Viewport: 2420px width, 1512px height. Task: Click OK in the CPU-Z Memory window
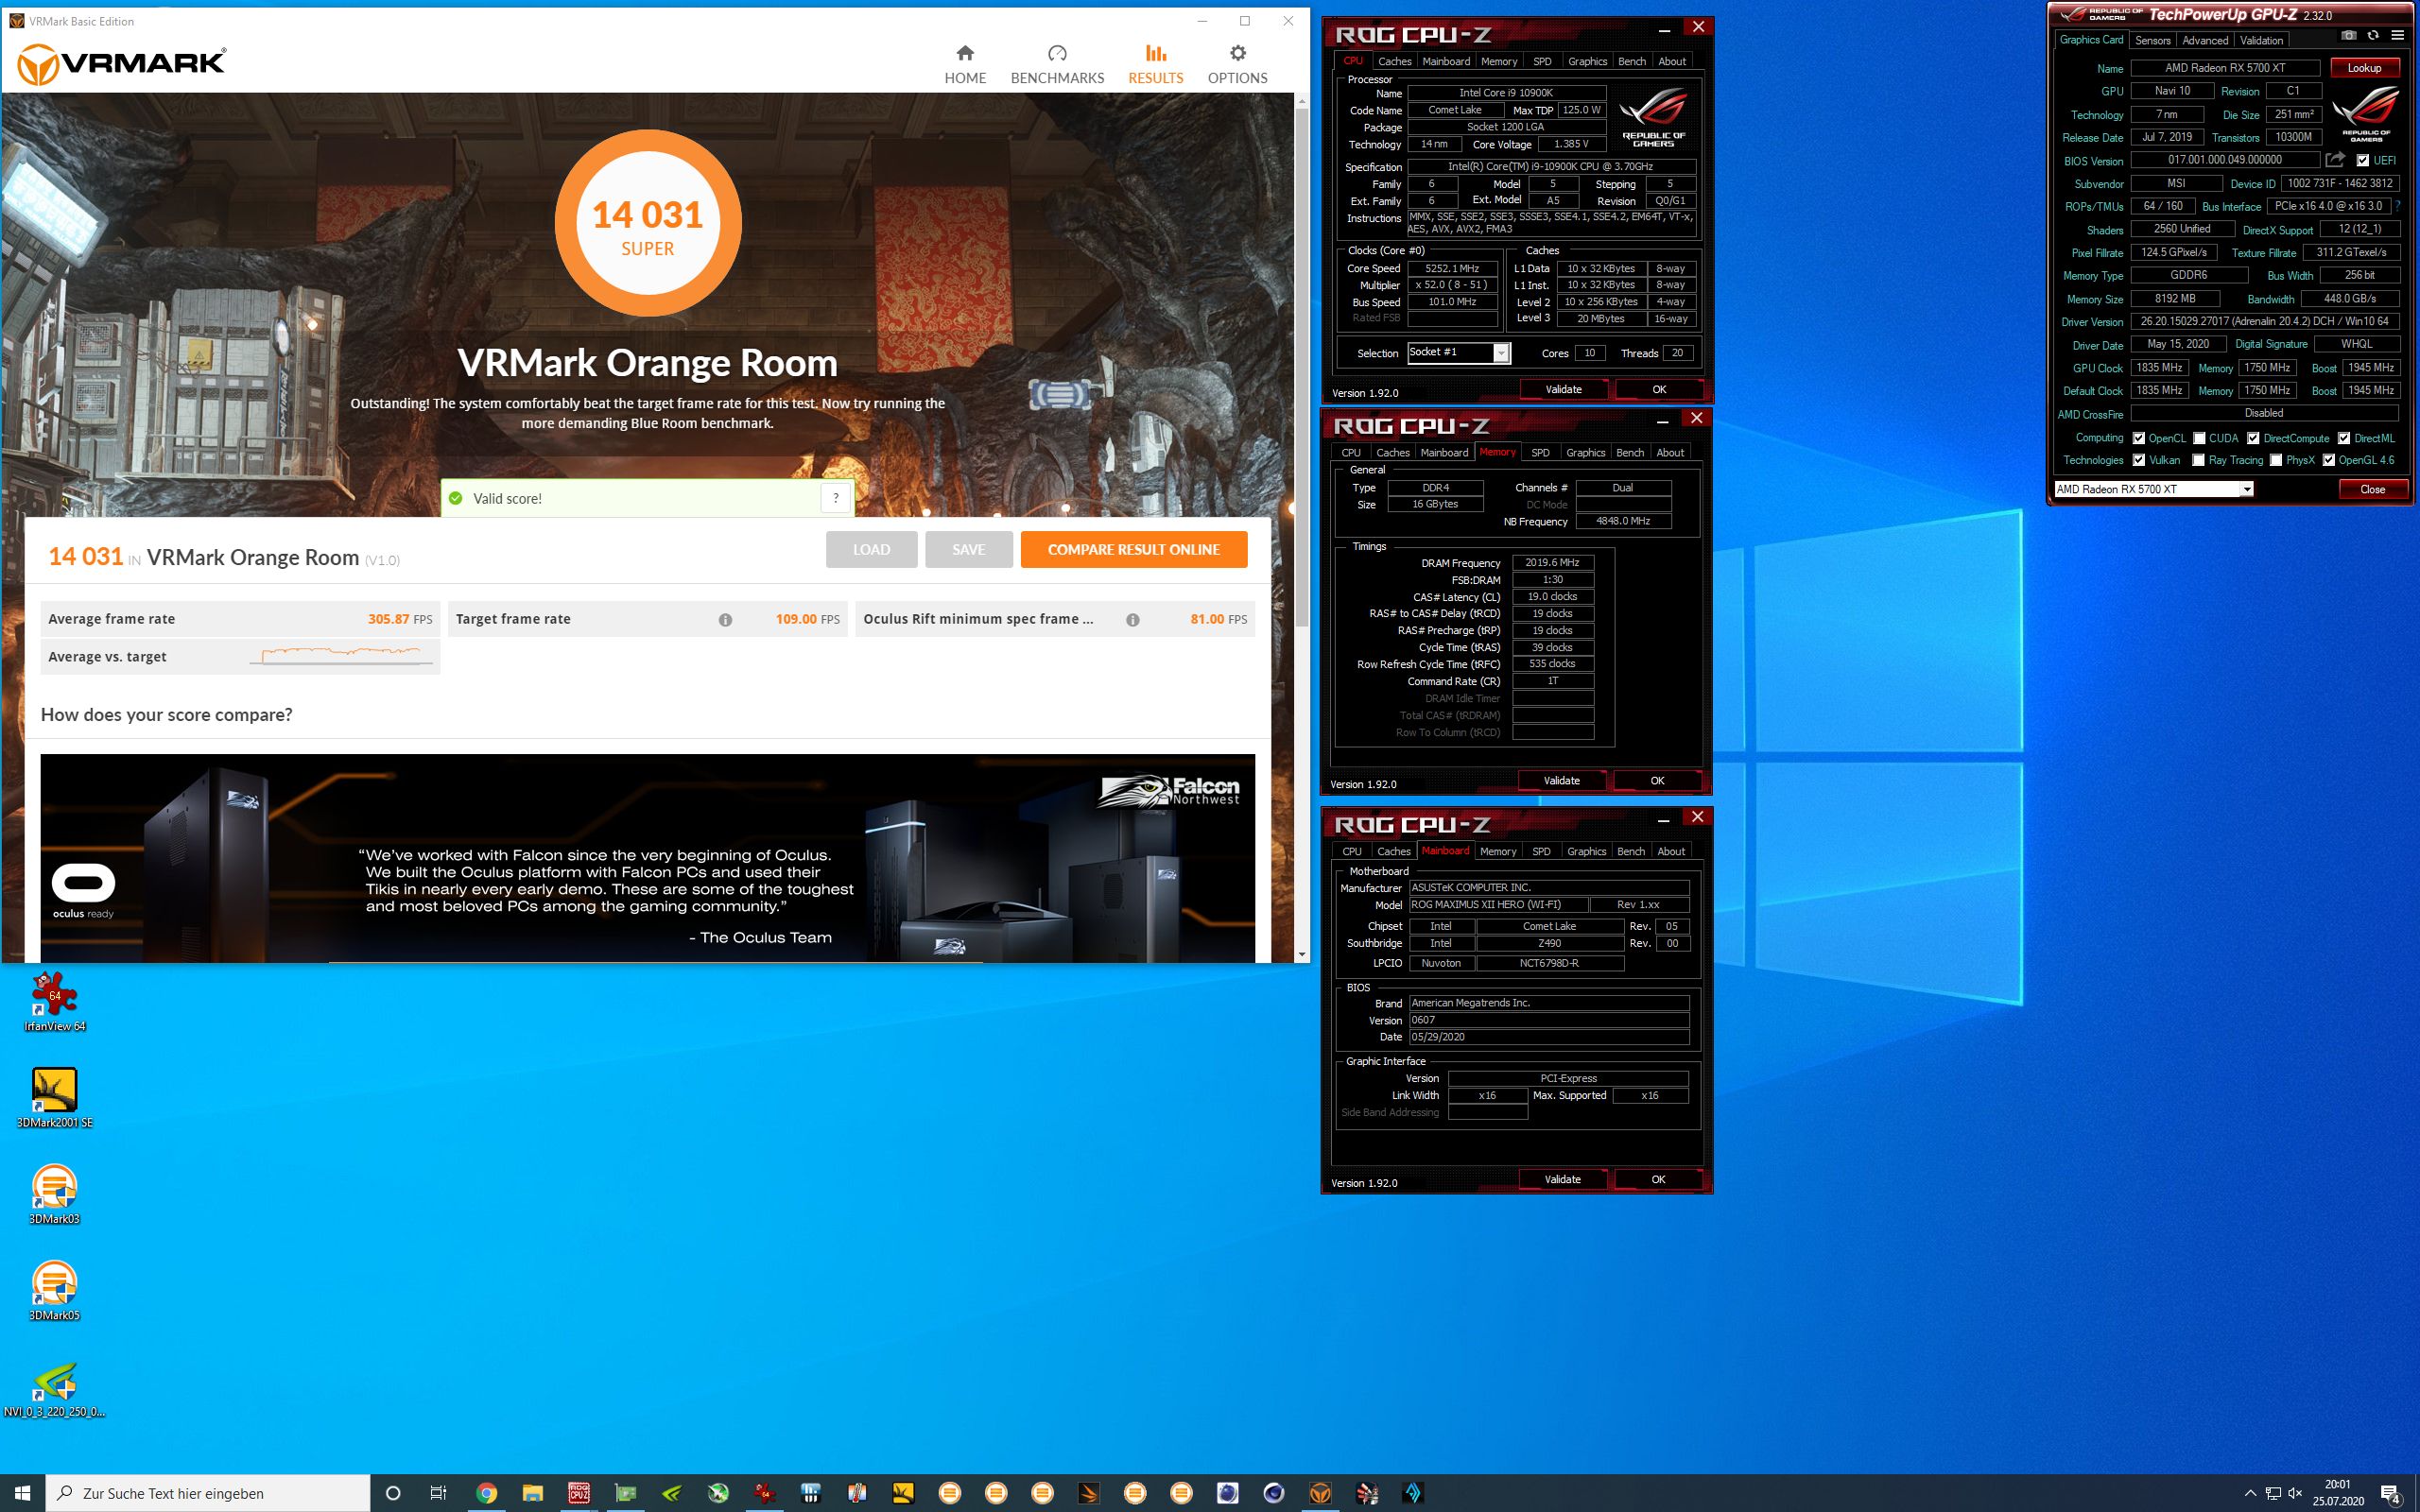pos(1656,781)
